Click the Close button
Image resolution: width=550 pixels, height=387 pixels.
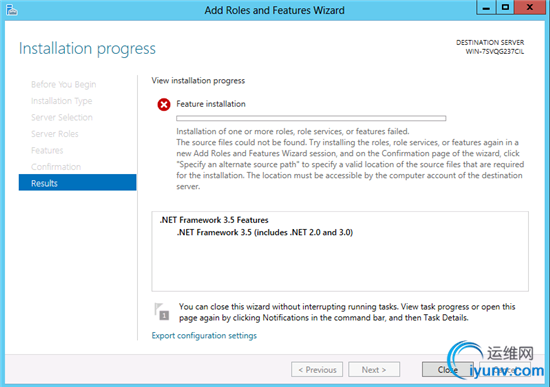pyautogui.click(x=448, y=369)
